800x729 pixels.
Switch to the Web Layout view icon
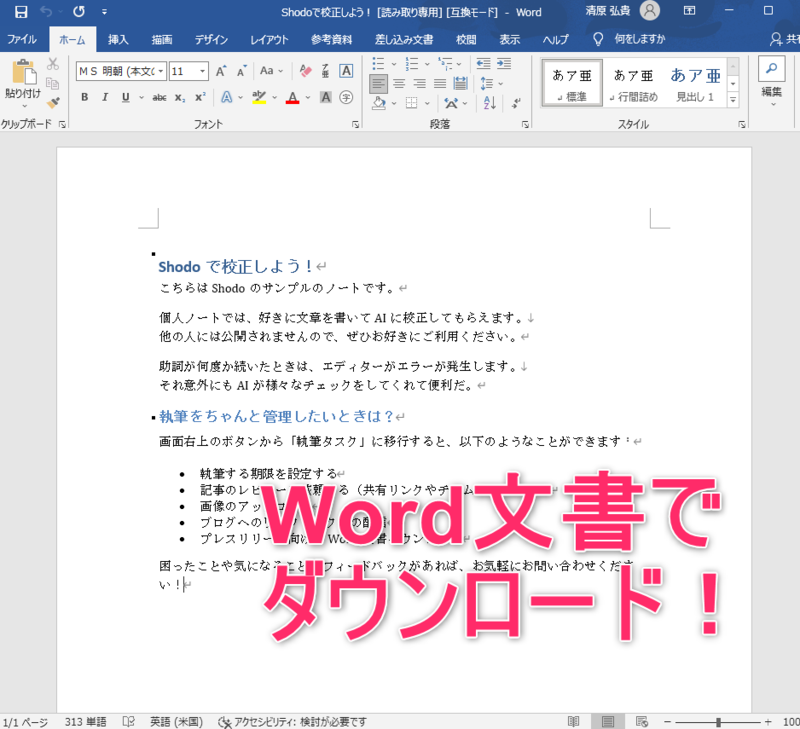(641, 721)
